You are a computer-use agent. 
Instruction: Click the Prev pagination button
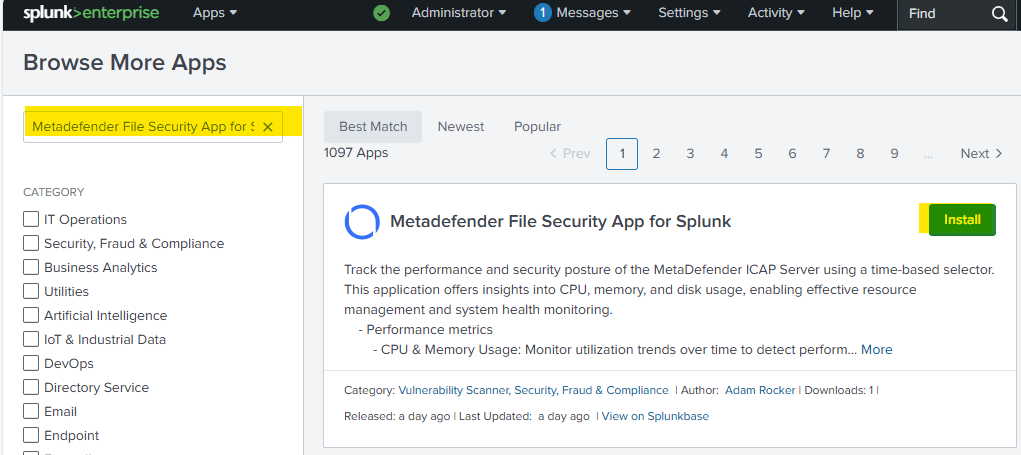(x=570, y=154)
